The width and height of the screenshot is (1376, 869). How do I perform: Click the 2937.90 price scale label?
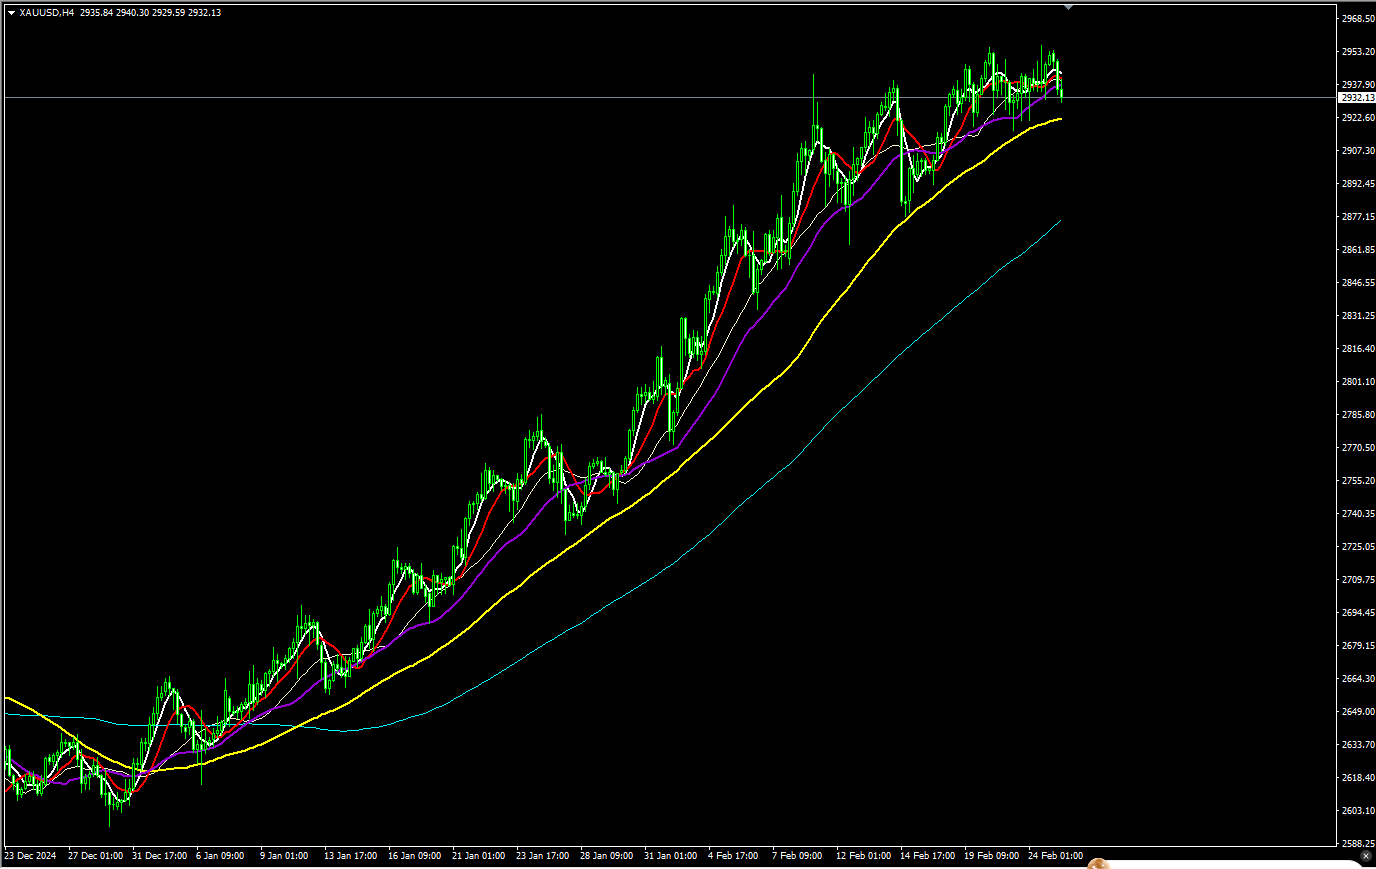(x=1358, y=85)
